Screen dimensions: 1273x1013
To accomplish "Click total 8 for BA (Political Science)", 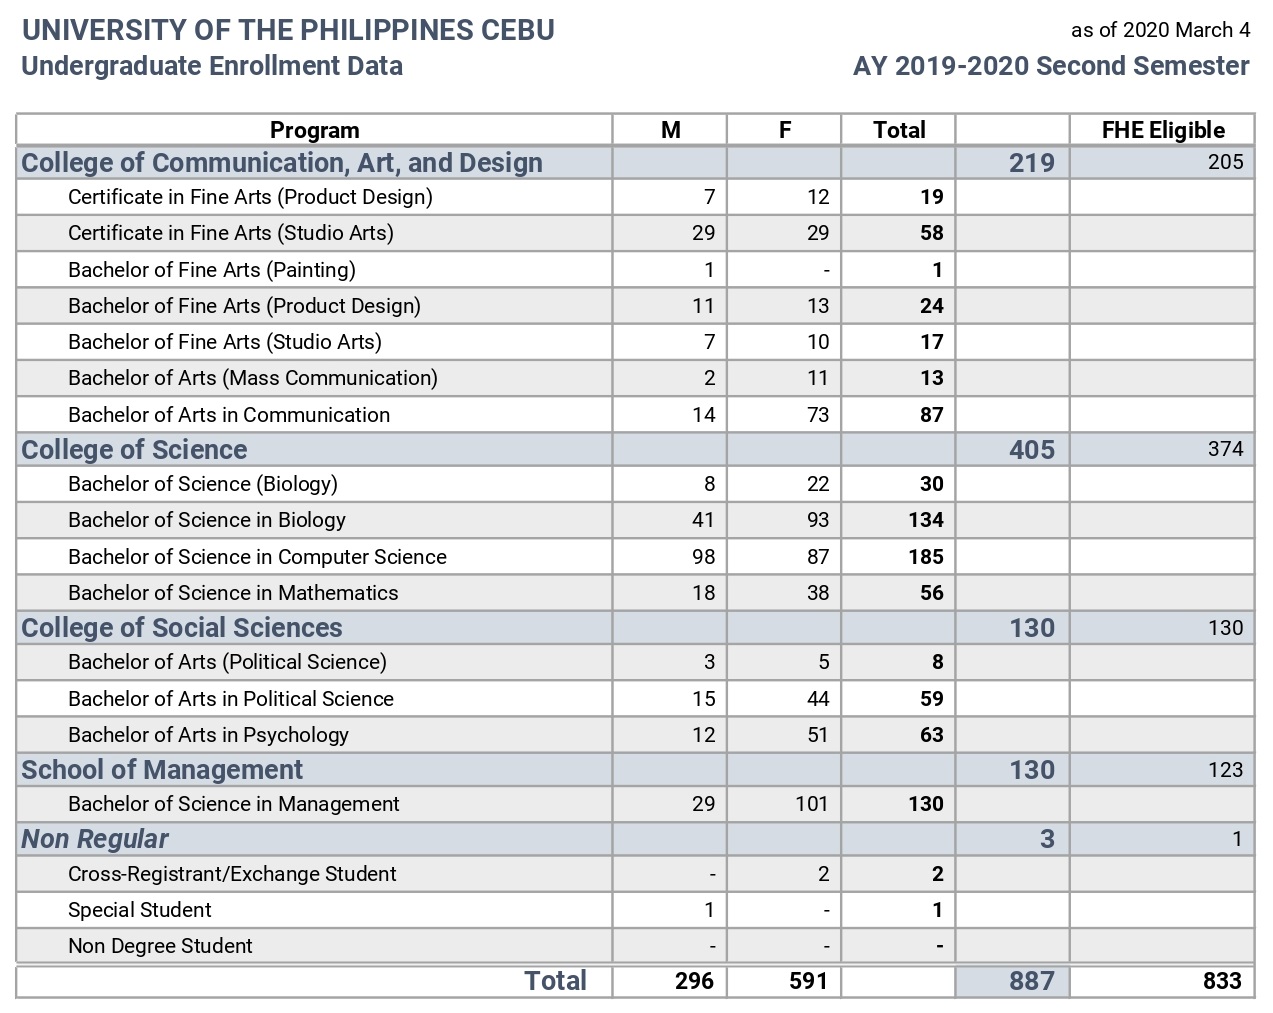I will (x=937, y=662).
